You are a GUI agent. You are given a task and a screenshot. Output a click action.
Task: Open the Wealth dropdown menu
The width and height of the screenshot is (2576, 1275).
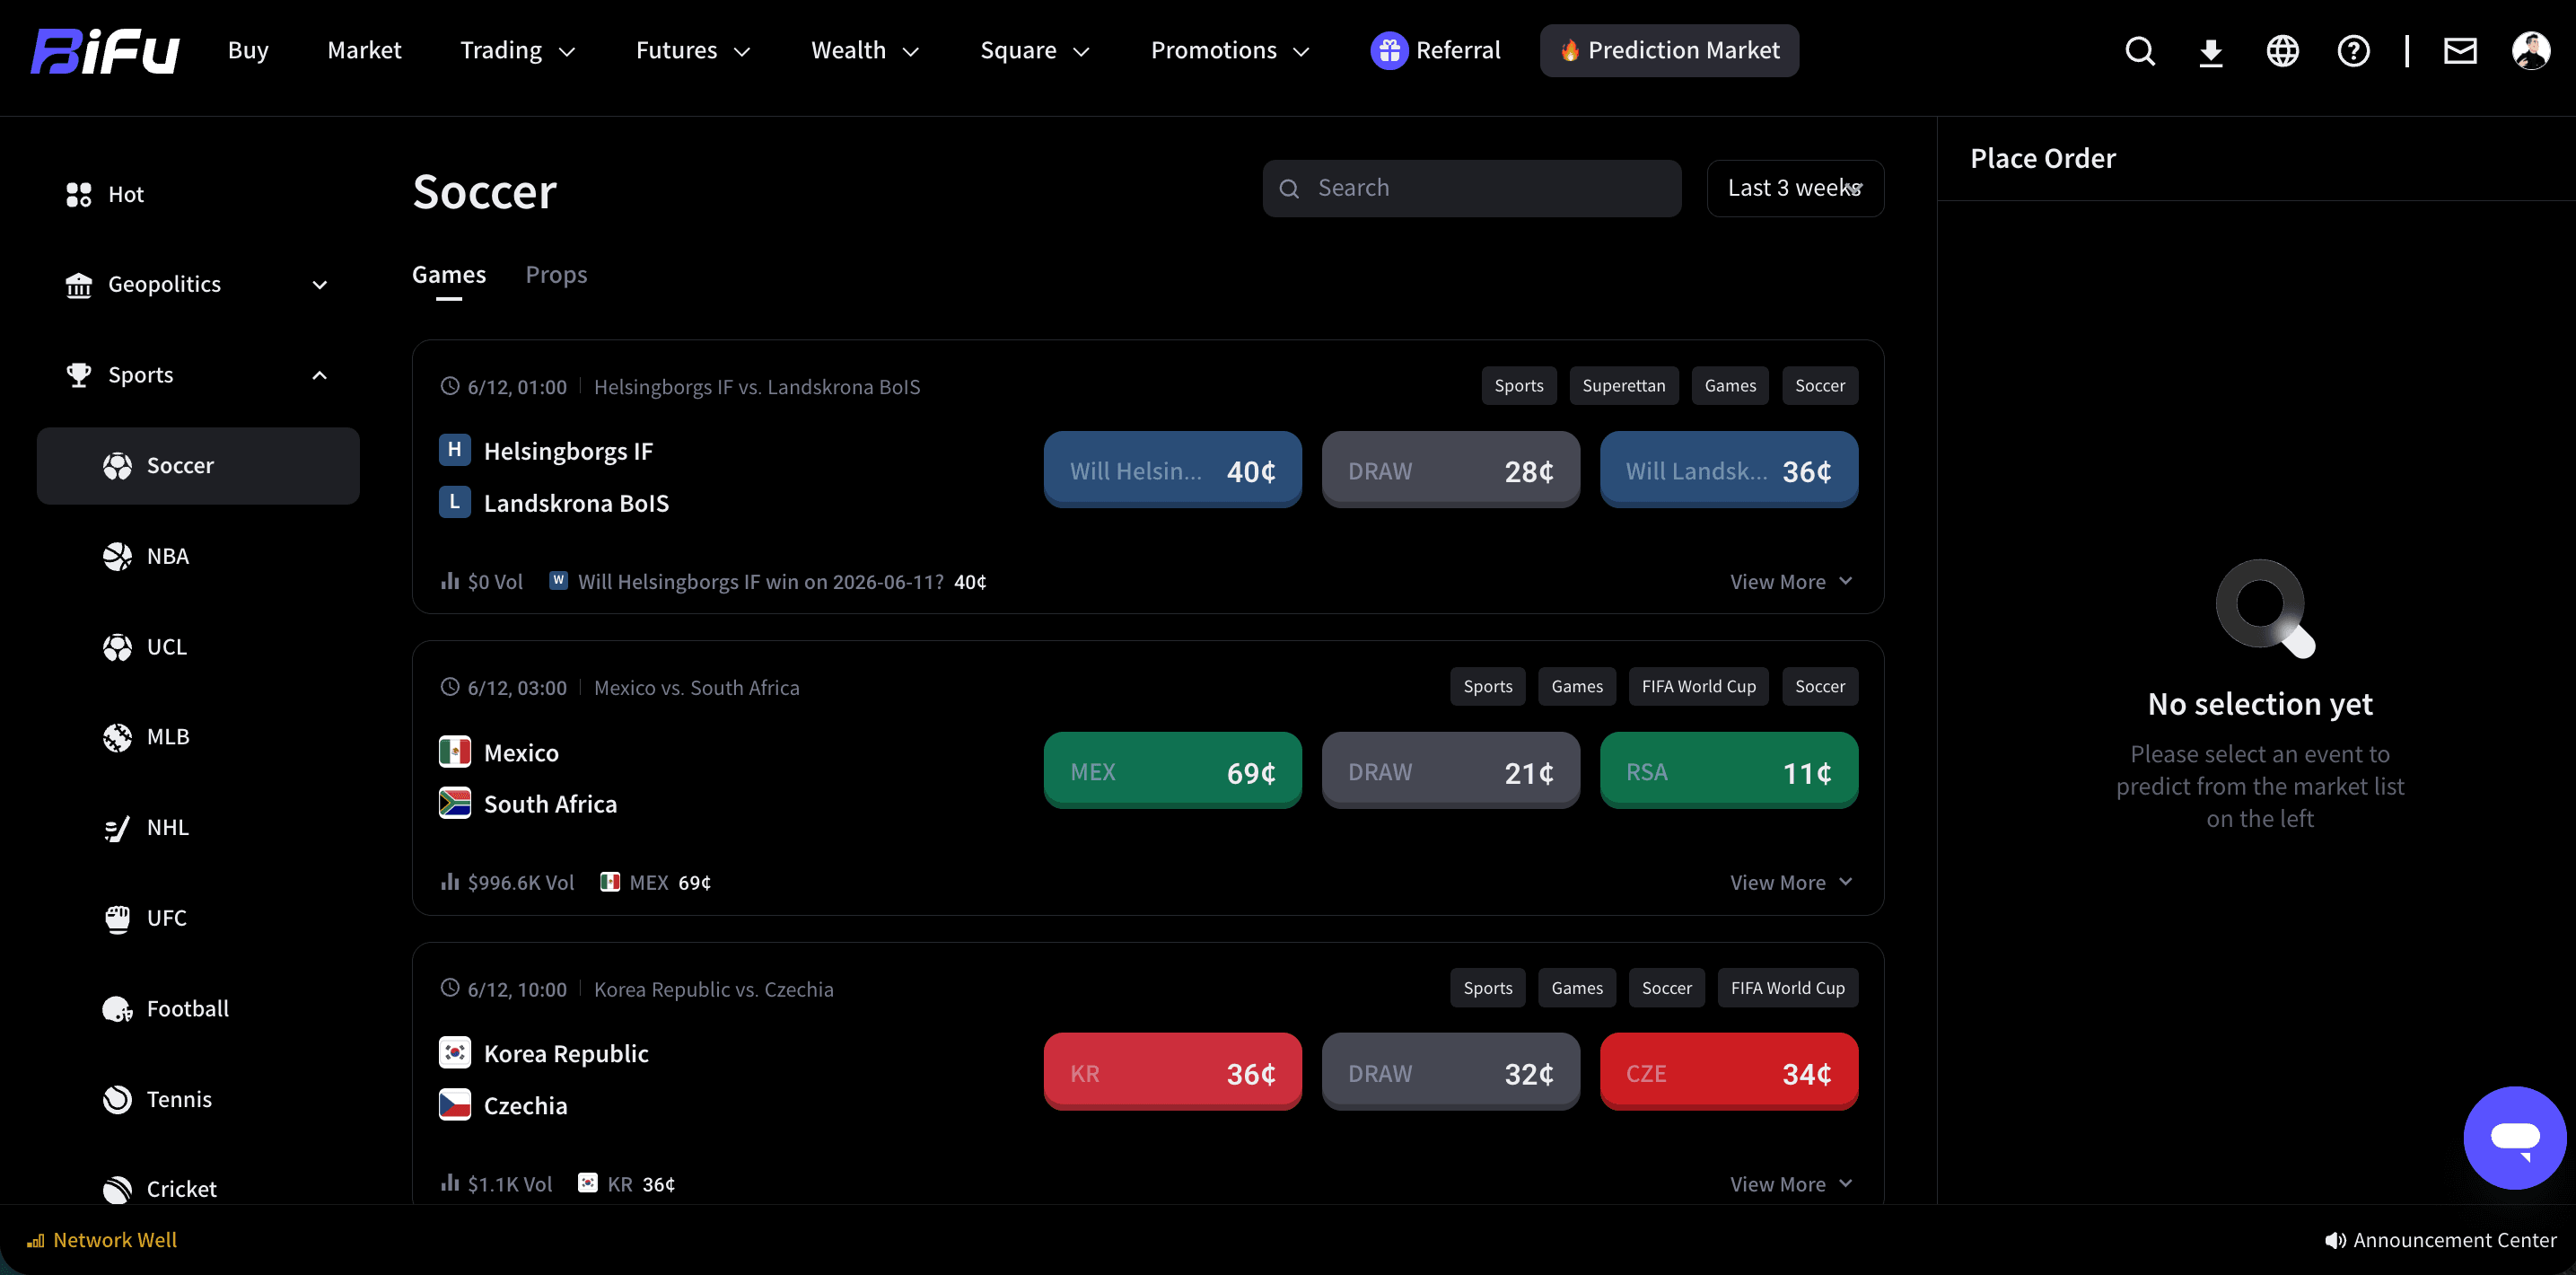(865, 51)
